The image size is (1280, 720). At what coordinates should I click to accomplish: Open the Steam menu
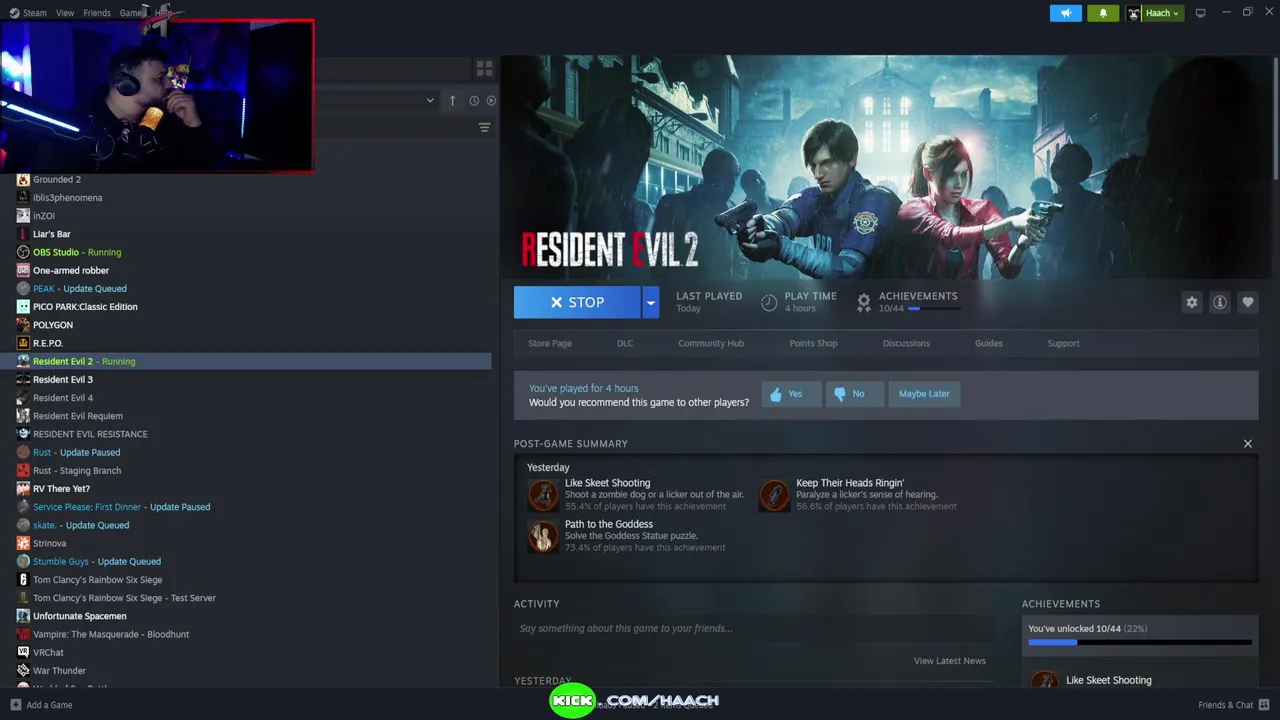28,13
